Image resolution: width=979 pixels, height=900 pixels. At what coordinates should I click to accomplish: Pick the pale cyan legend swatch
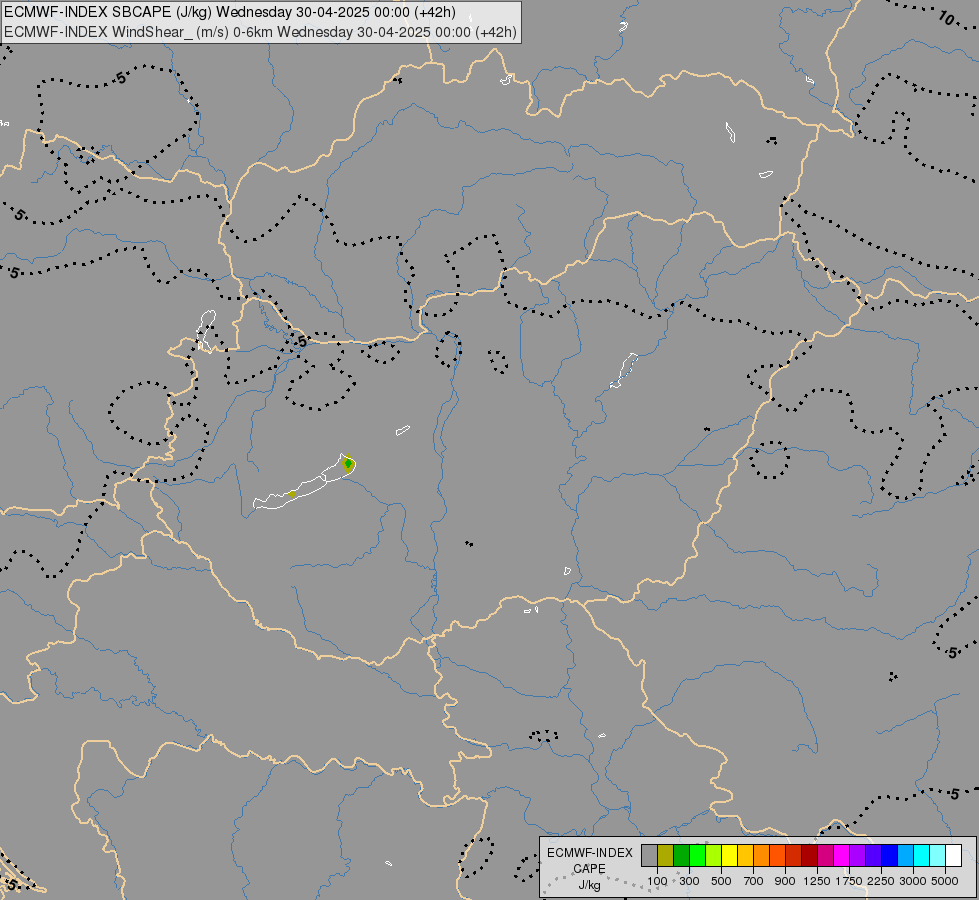pyautogui.click(x=938, y=856)
